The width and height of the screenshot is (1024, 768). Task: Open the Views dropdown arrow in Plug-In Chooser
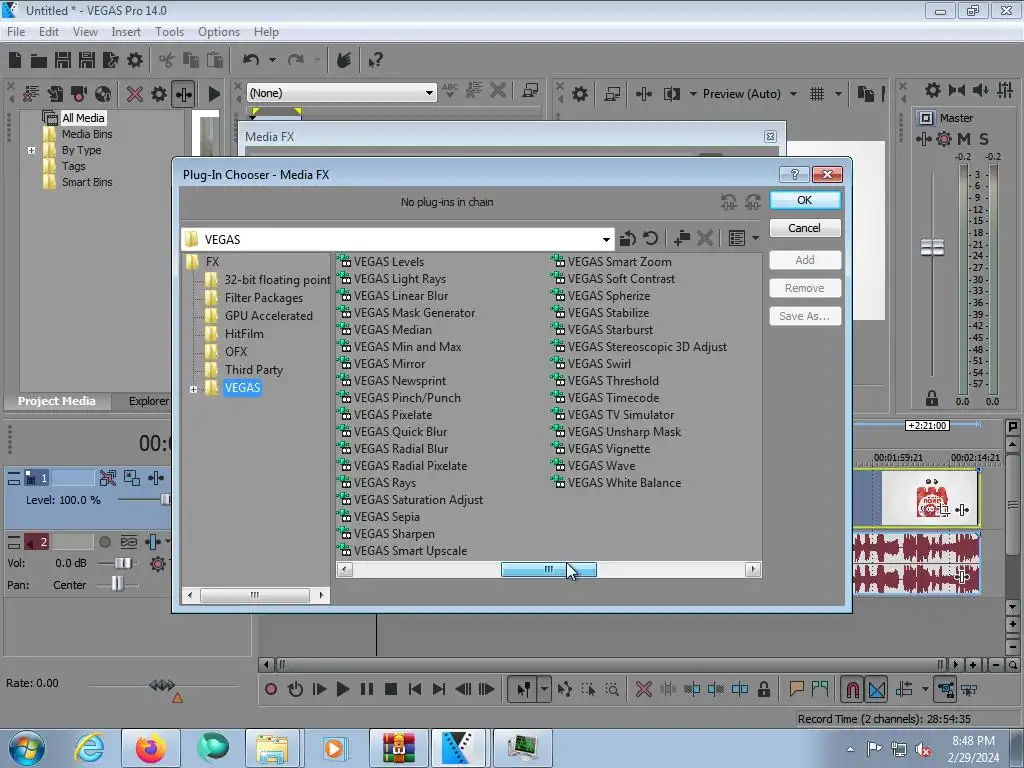[x=756, y=238]
